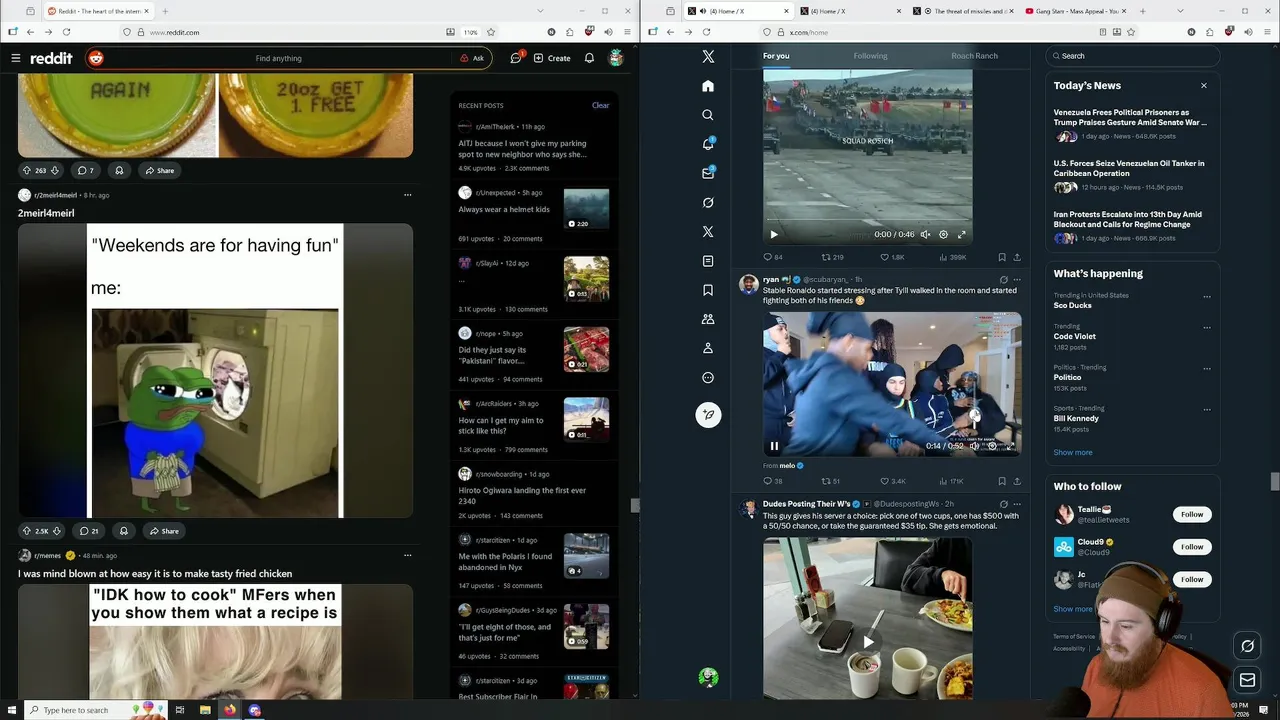
Task: Follow Teallie in Who to follow
Action: point(1192,514)
